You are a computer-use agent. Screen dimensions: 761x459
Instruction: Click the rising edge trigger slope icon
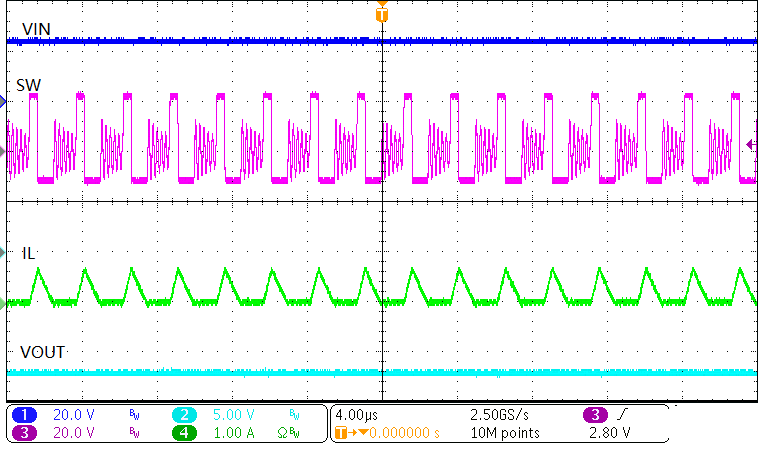pyautogui.click(x=622, y=415)
